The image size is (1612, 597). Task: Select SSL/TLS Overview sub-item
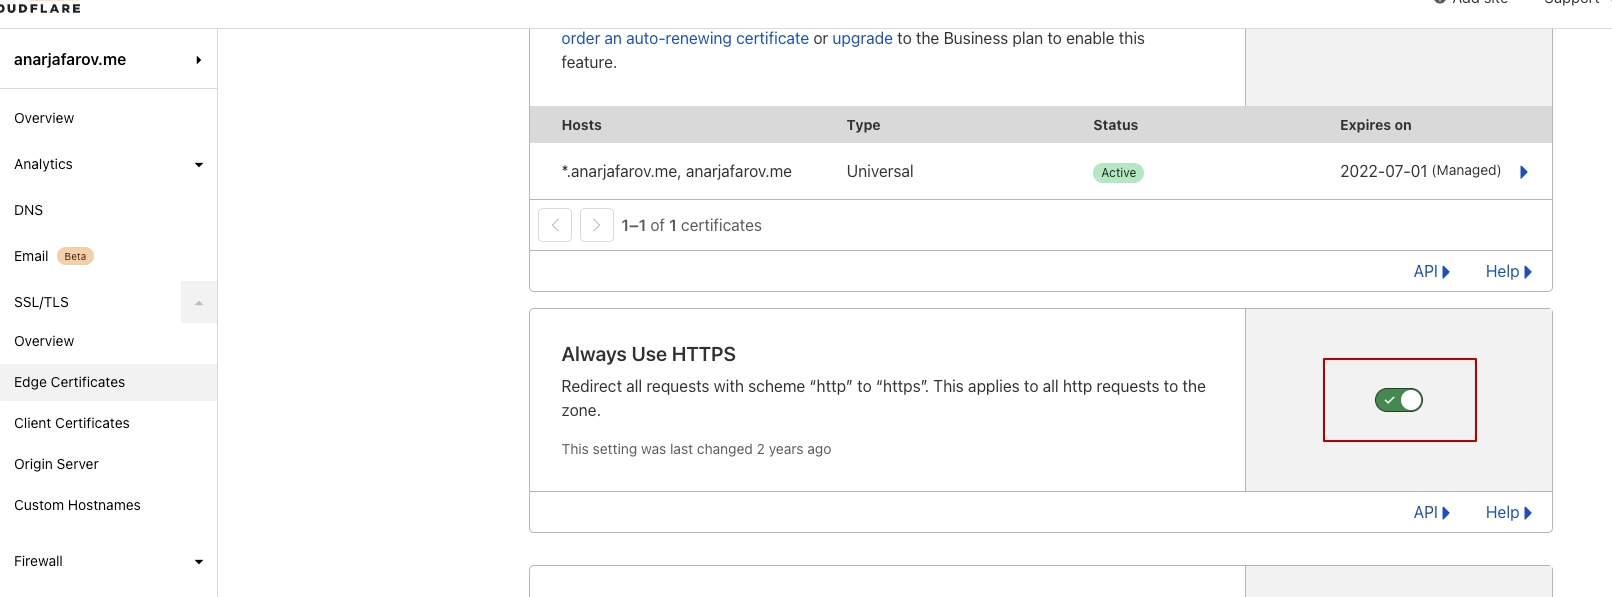point(44,341)
